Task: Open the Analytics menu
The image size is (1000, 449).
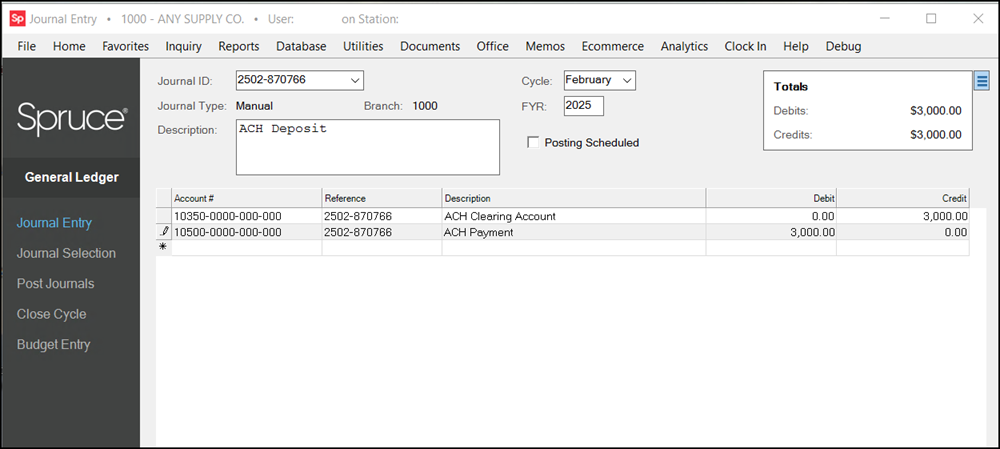Action: 684,46
